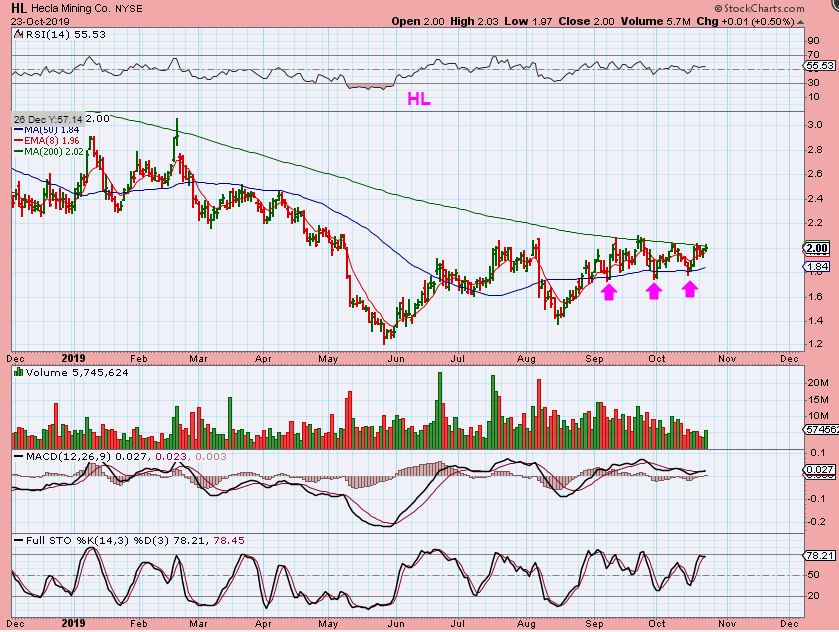
Task: Click the 90 level on RSI axis
Action: 813,41
